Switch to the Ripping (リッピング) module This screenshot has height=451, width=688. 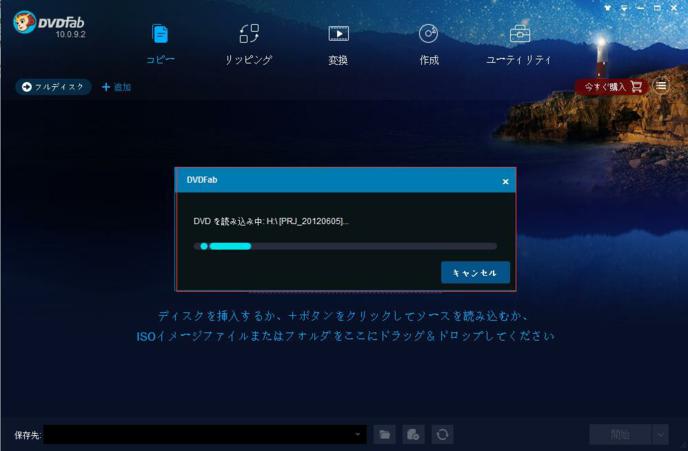click(248, 44)
